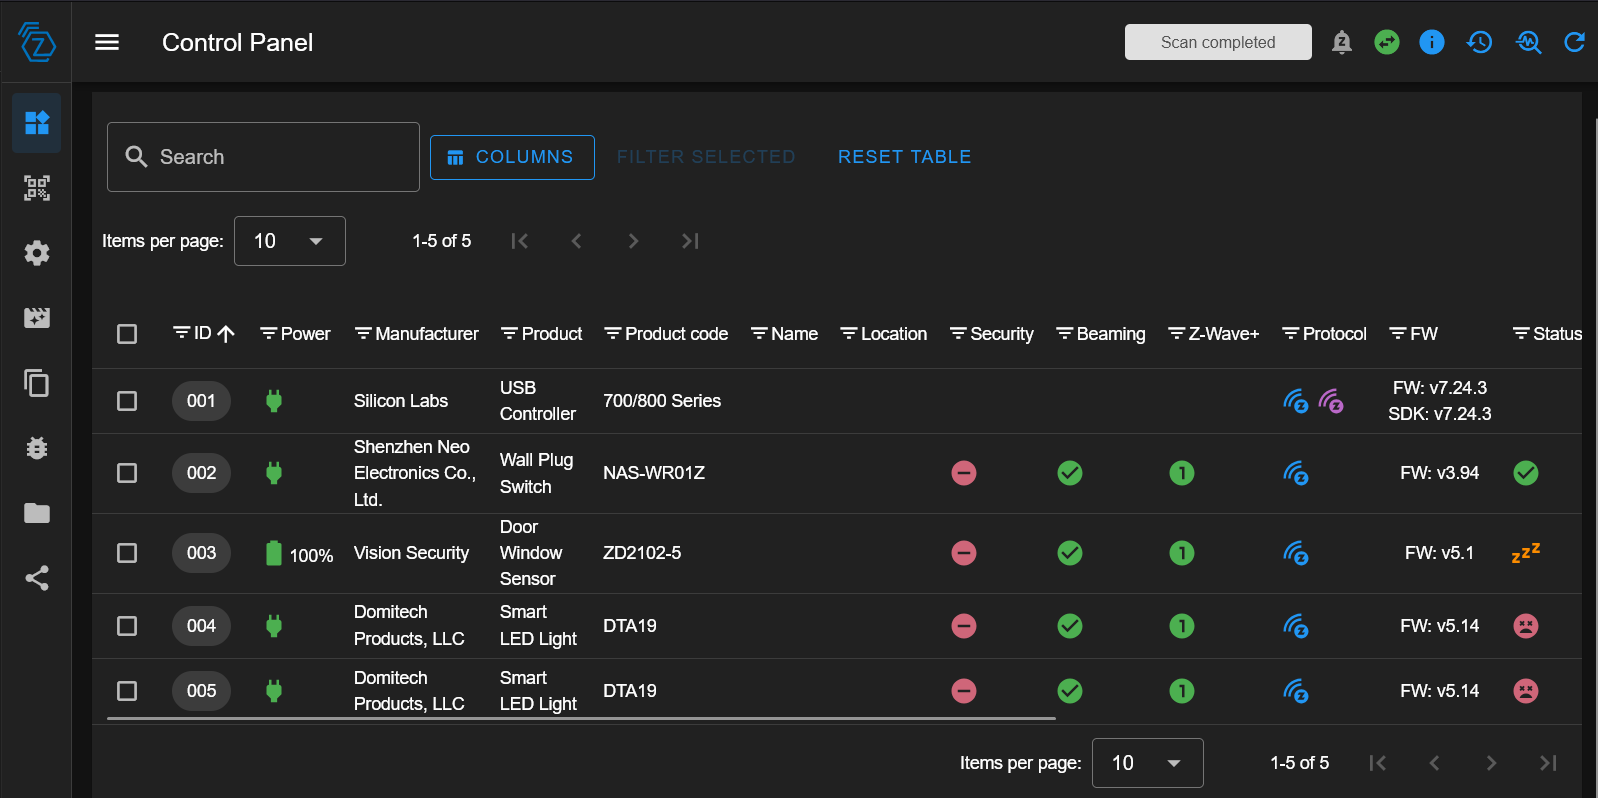1598x798 pixels.
Task: Click the dead status icon of node 004
Action: pyautogui.click(x=1526, y=626)
